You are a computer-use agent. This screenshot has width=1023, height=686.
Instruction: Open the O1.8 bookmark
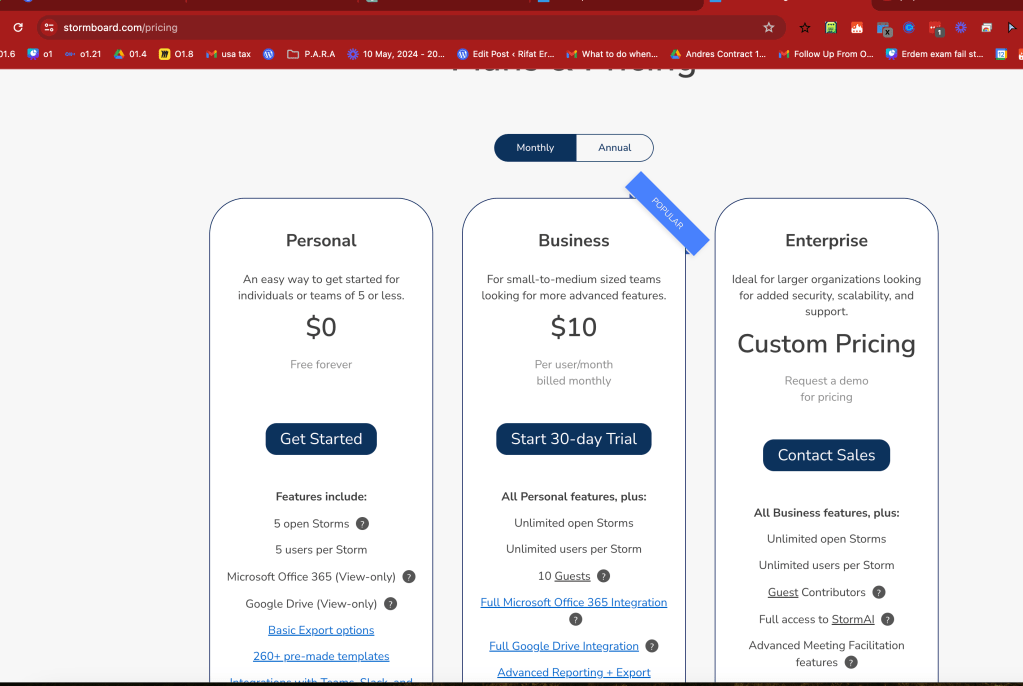[176, 54]
